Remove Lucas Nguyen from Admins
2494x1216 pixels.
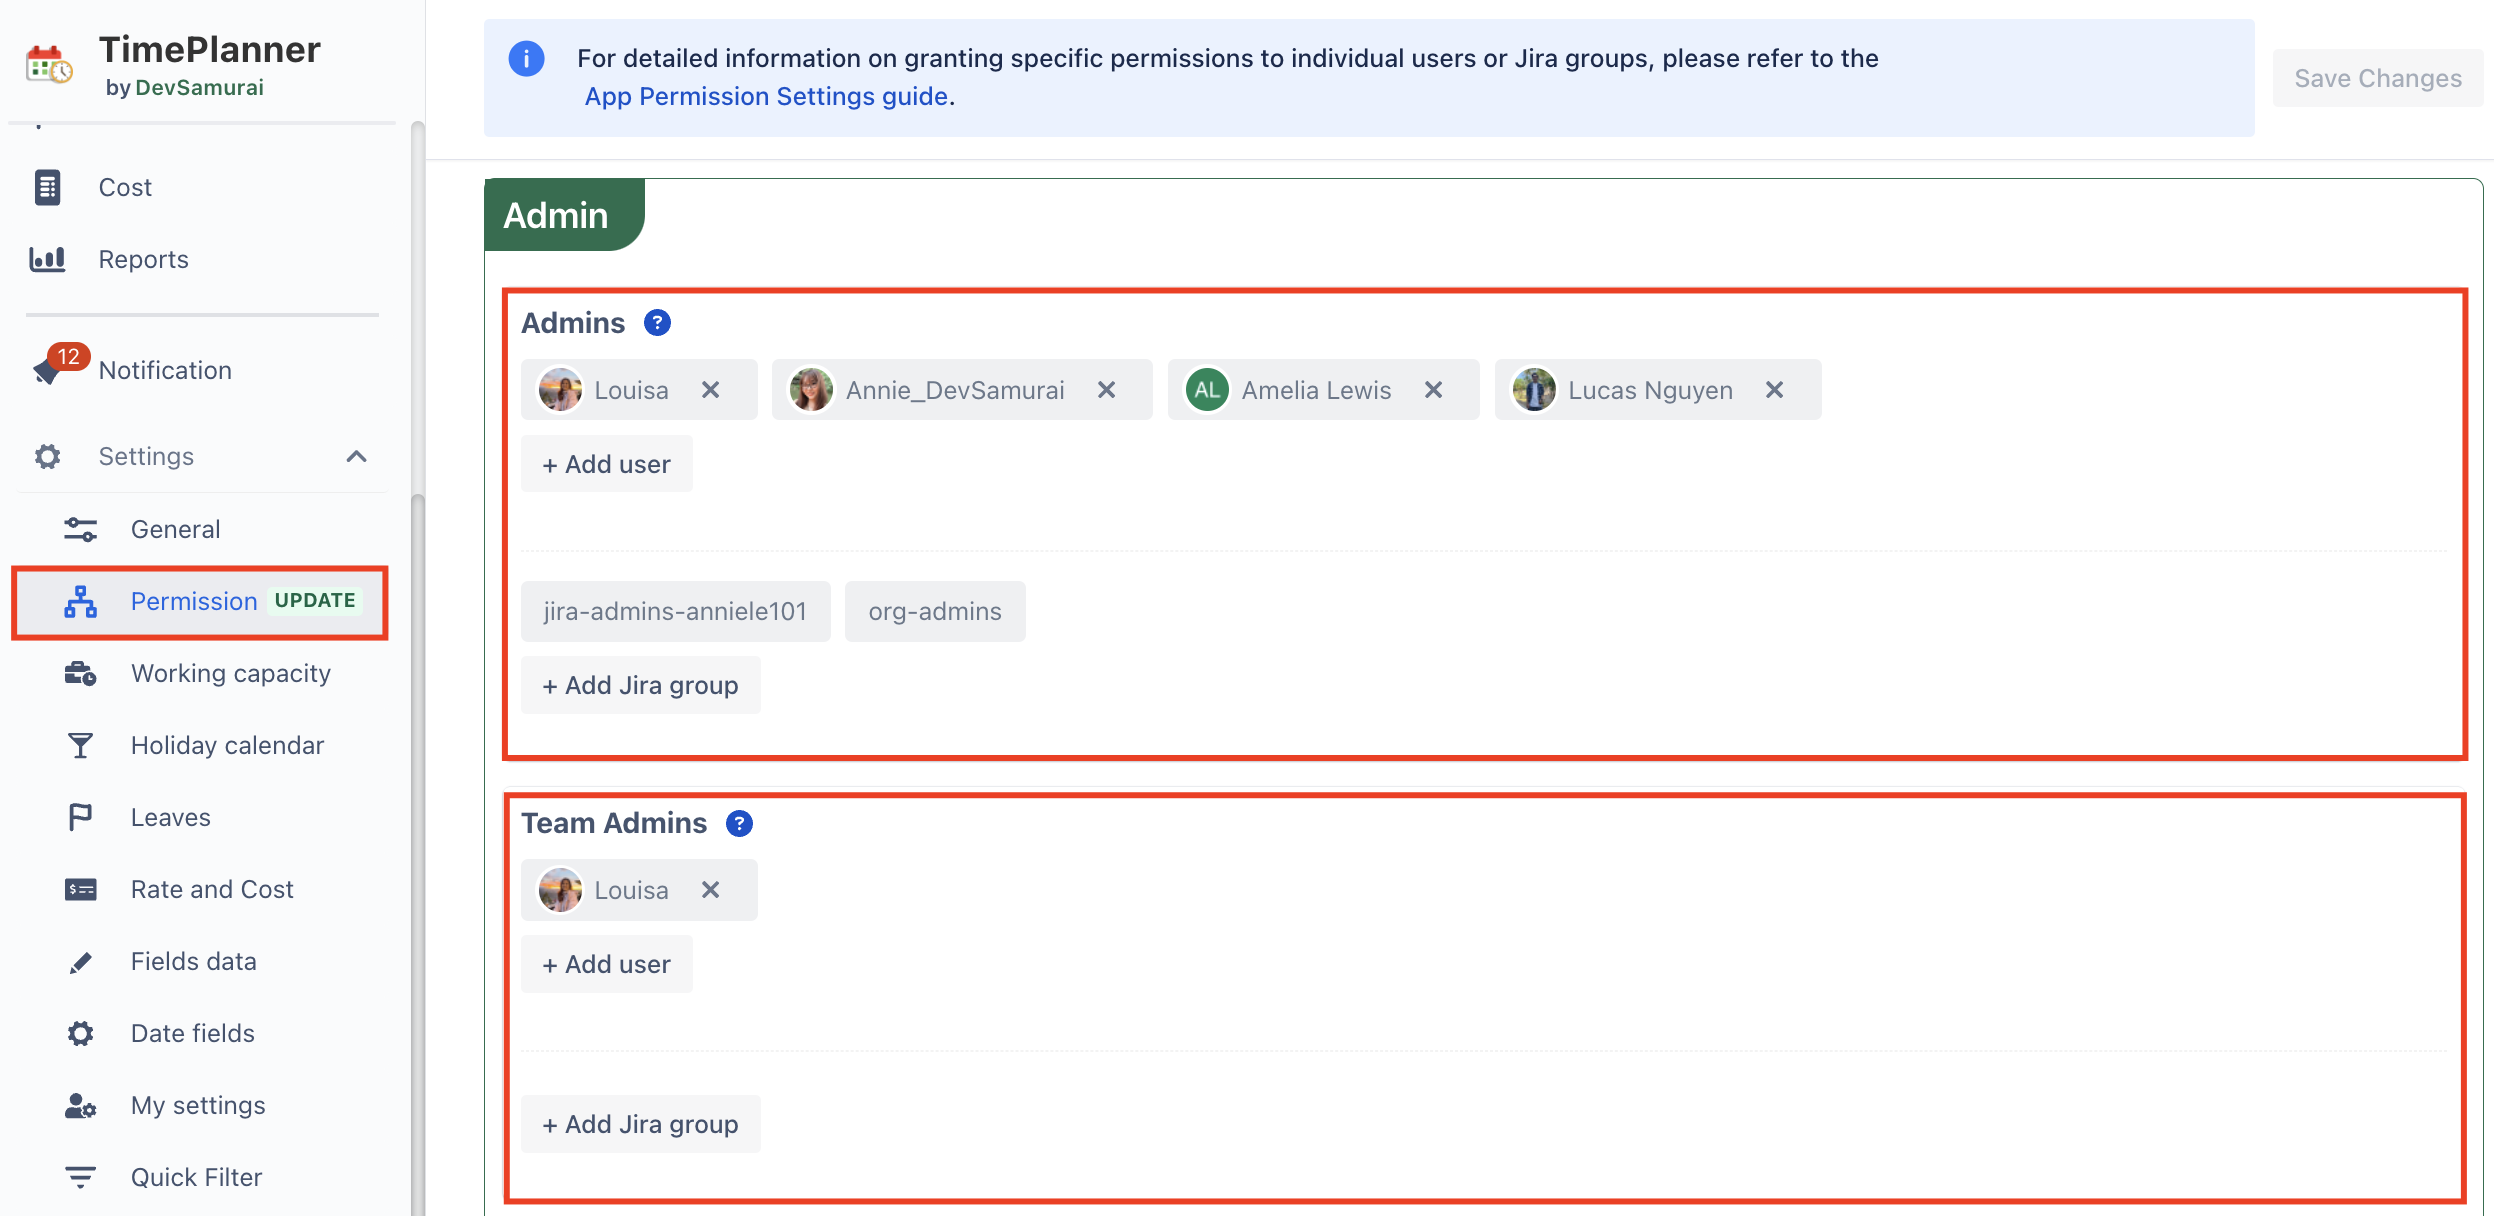[1774, 390]
